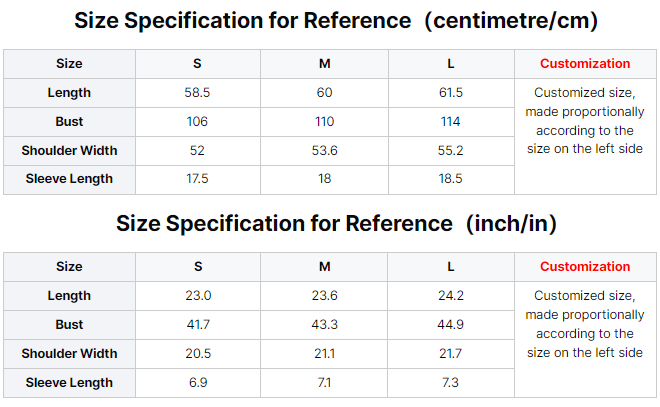
Task: Select the 55.2 shoulder width cell
Action: [451, 150]
